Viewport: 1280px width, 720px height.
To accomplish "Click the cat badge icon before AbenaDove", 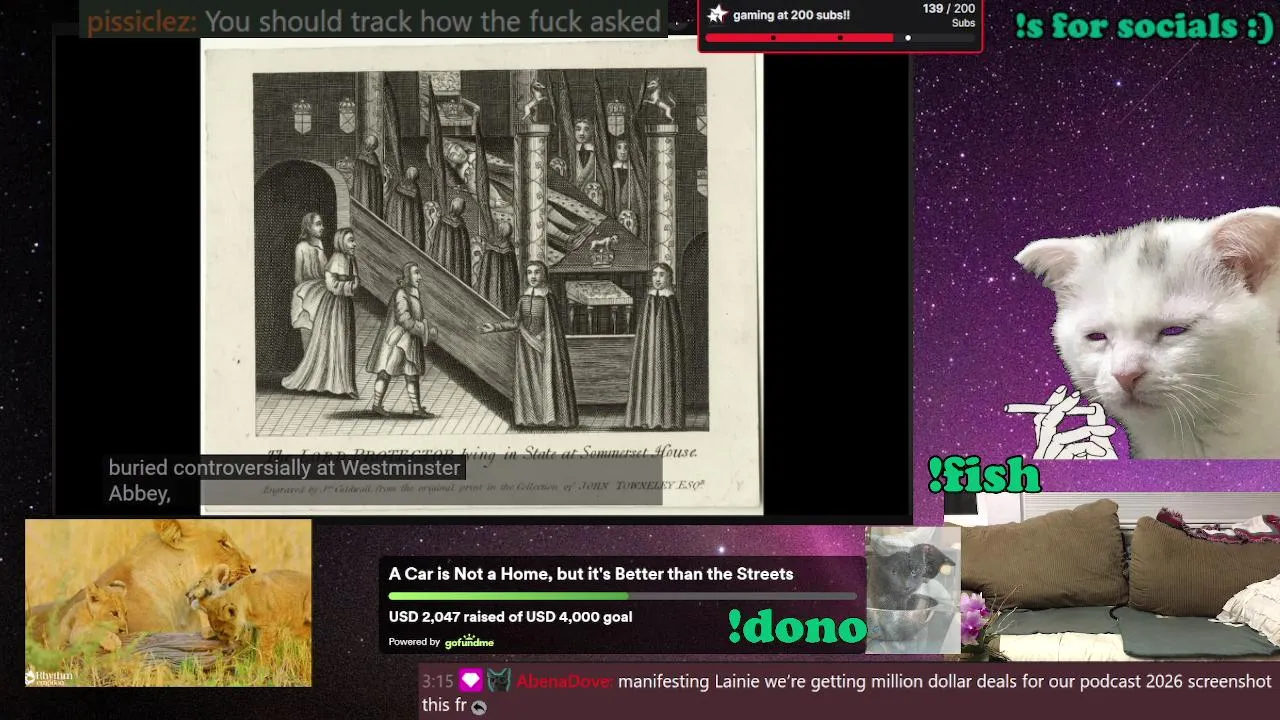I will 499,681.
